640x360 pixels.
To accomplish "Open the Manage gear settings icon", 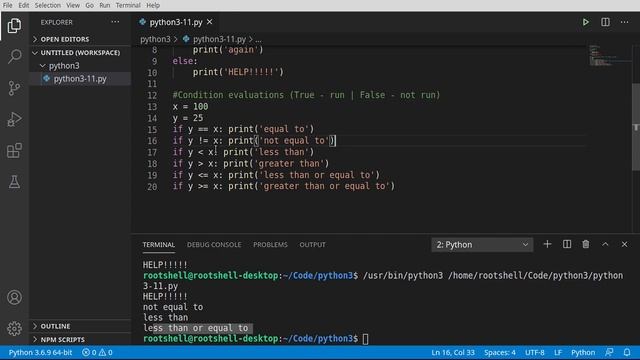I will [14, 328].
